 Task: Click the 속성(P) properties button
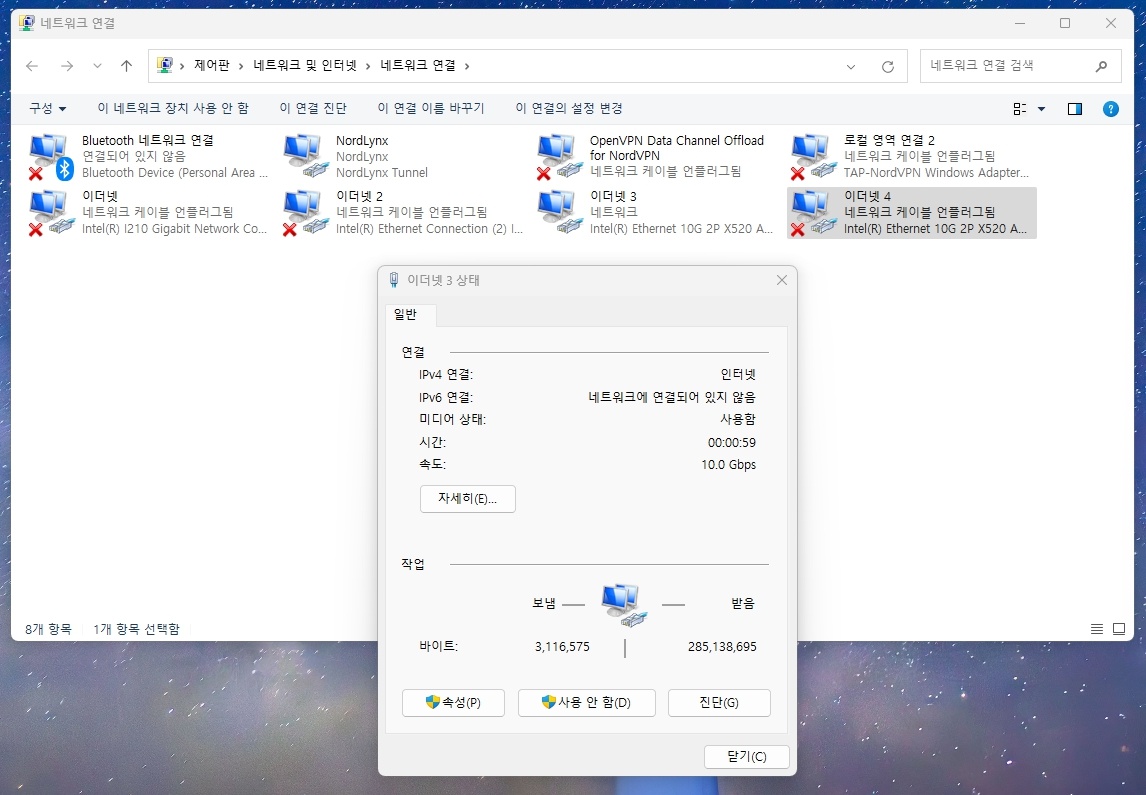click(x=453, y=702)
